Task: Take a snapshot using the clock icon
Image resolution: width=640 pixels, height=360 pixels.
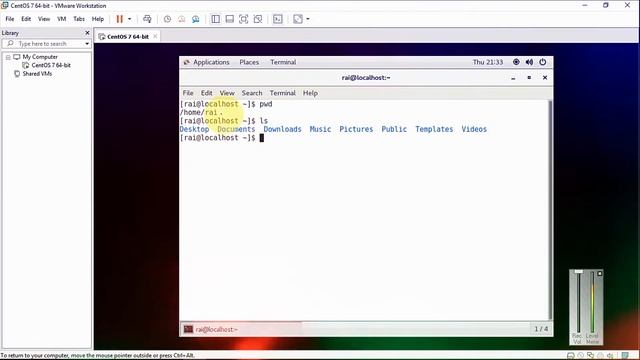Action: (167, 19)
